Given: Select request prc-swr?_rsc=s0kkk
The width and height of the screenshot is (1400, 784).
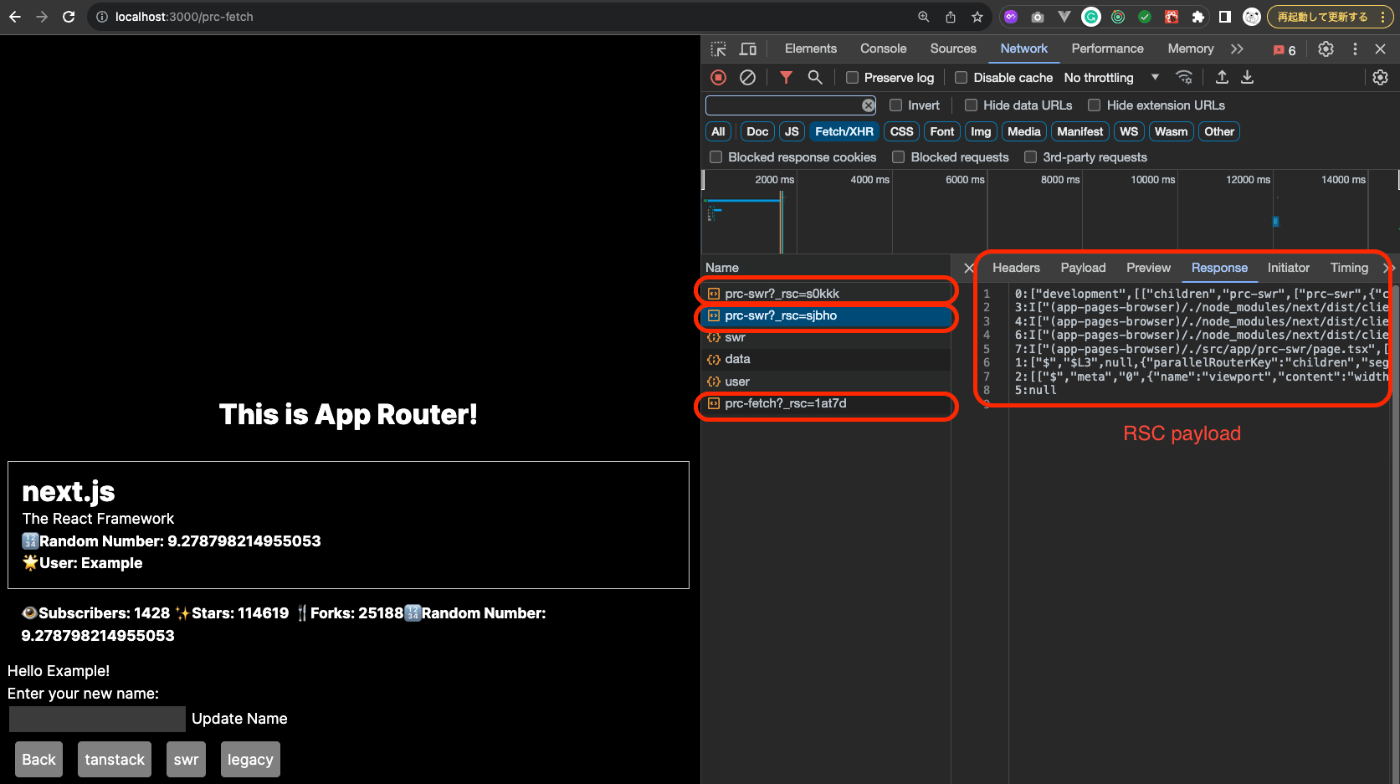Looking at the screenshot, I should (826, 294).
